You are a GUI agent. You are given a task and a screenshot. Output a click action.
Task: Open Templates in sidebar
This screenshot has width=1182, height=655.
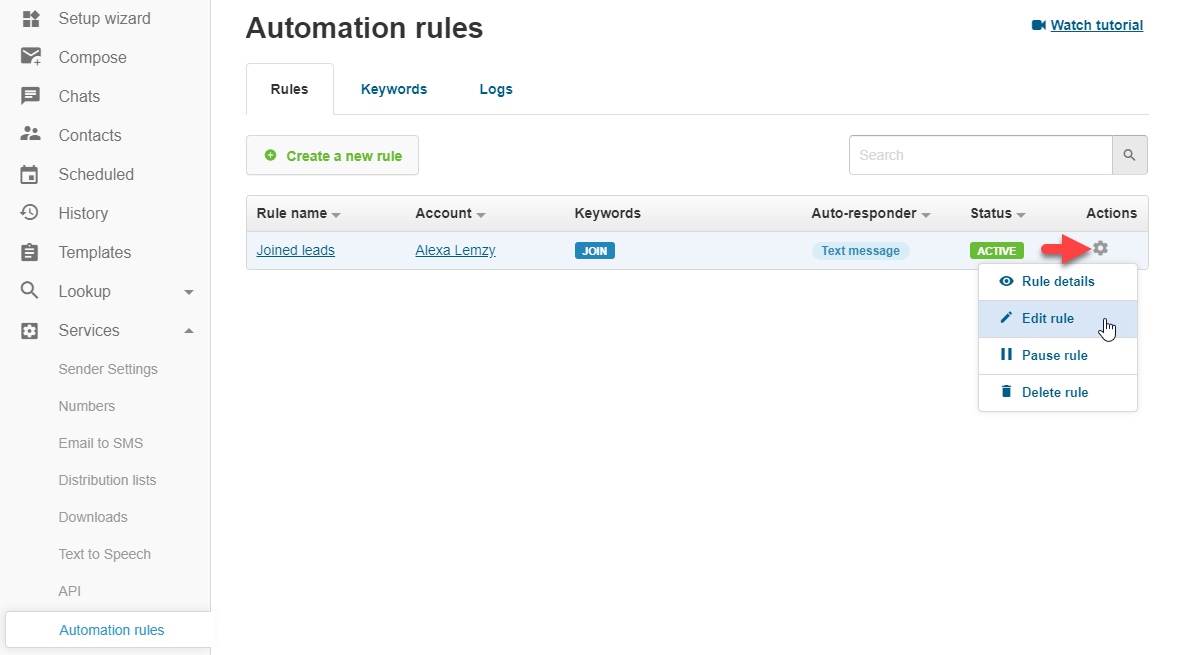95,253
